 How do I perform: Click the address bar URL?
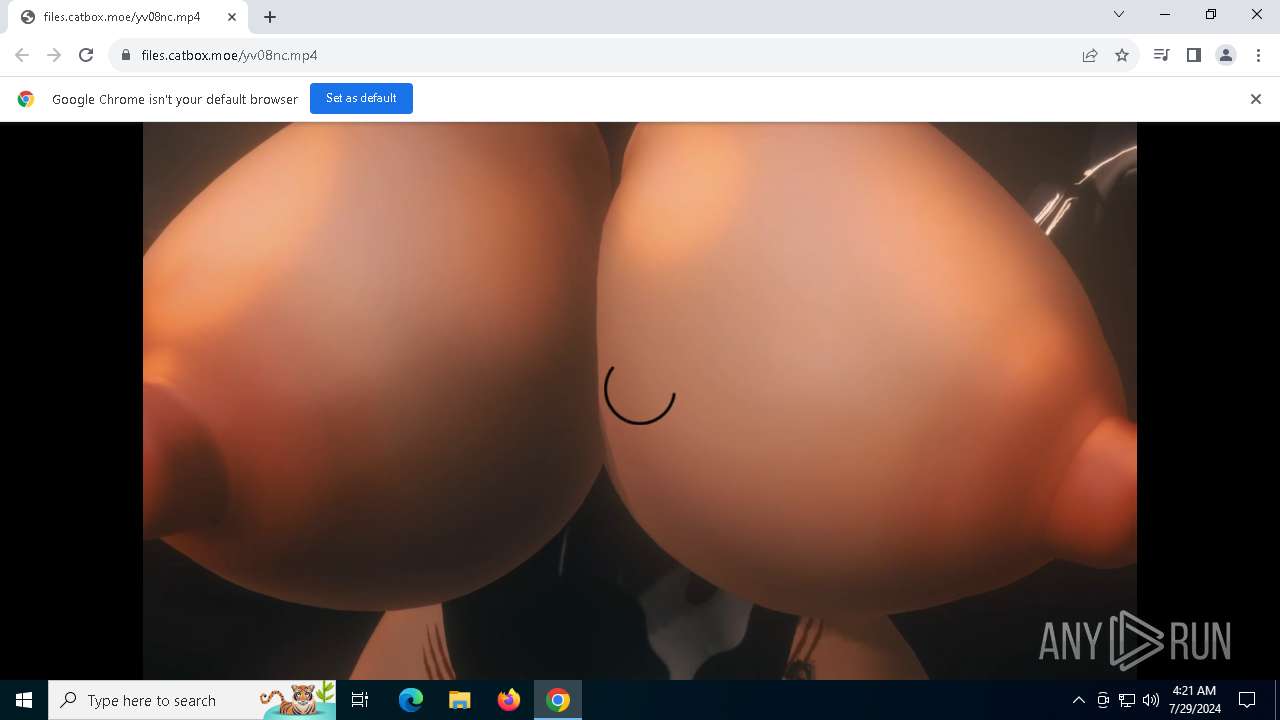[229, 55]
